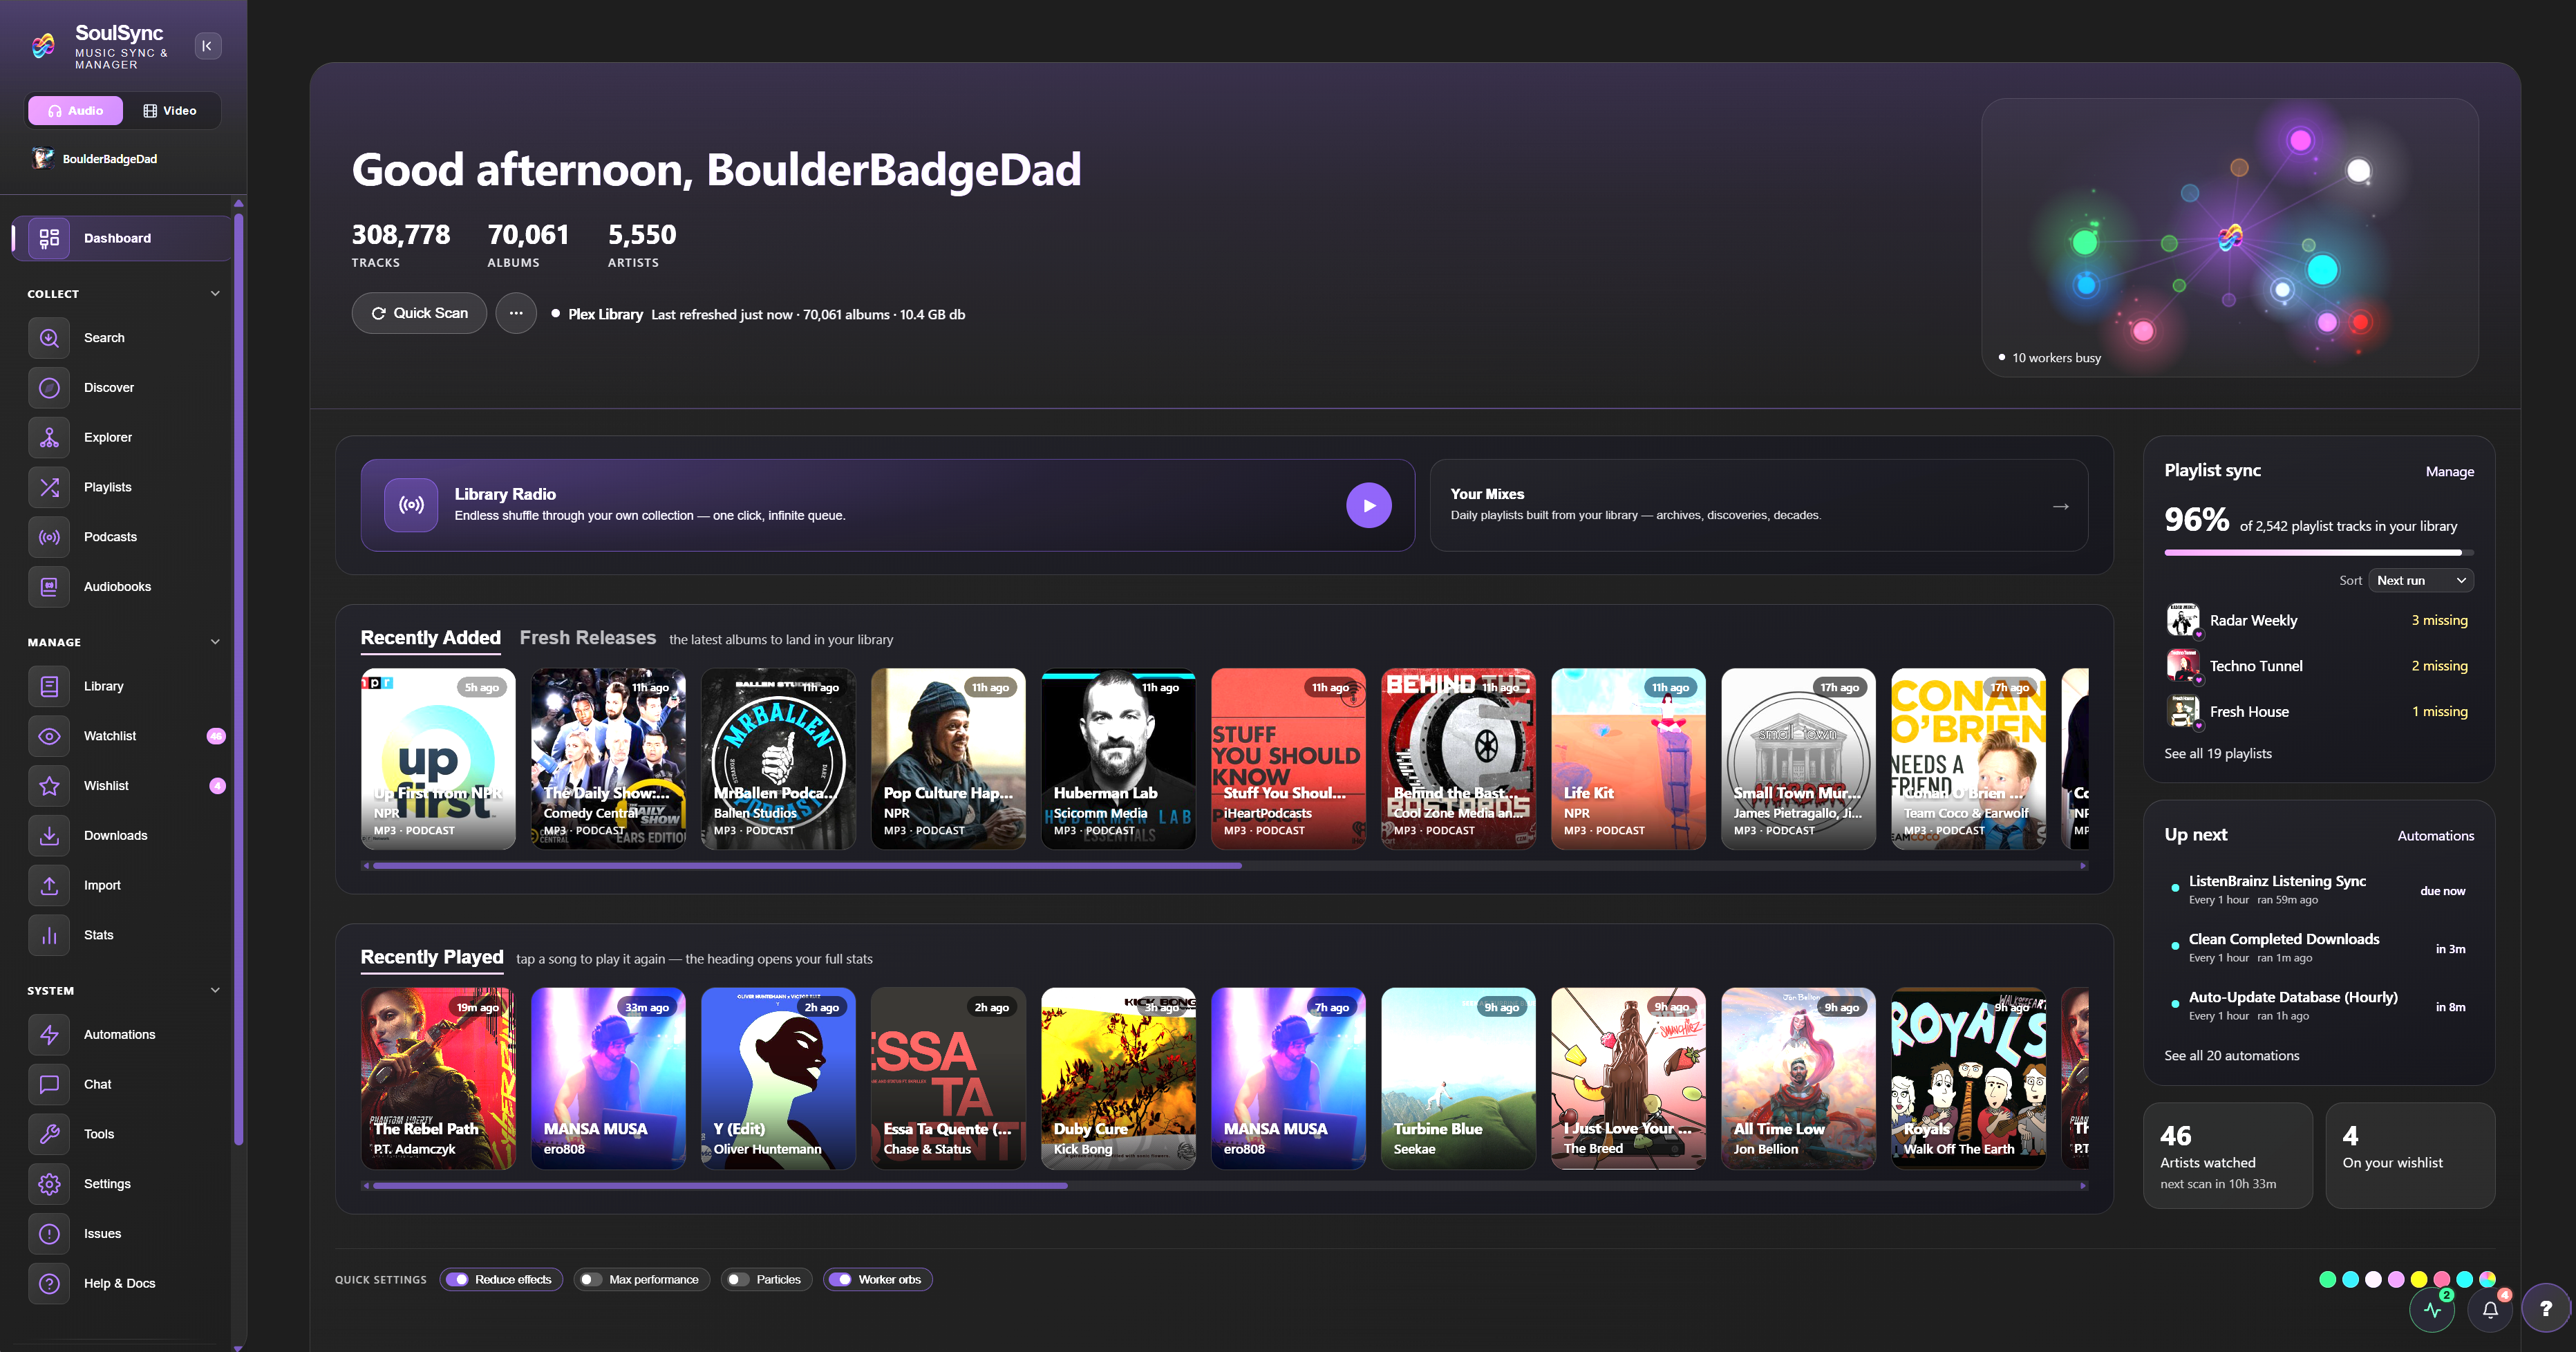Viewport: 2576px width, 1352px height.
Task: Open Stats bar chart icon
Action: [49, 935]
